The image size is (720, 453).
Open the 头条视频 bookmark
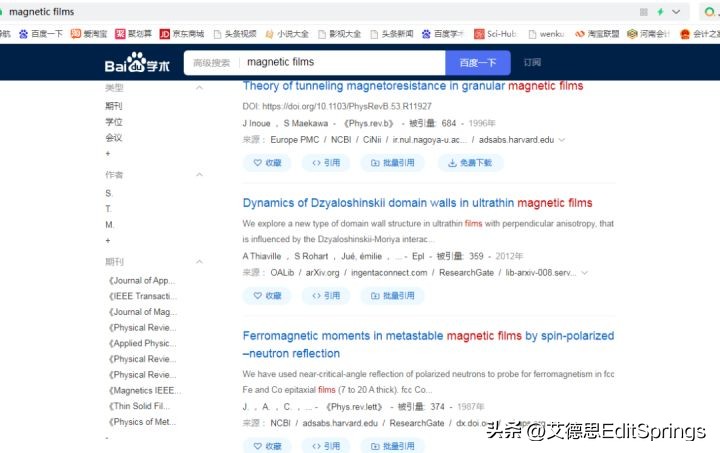[235, 34]
